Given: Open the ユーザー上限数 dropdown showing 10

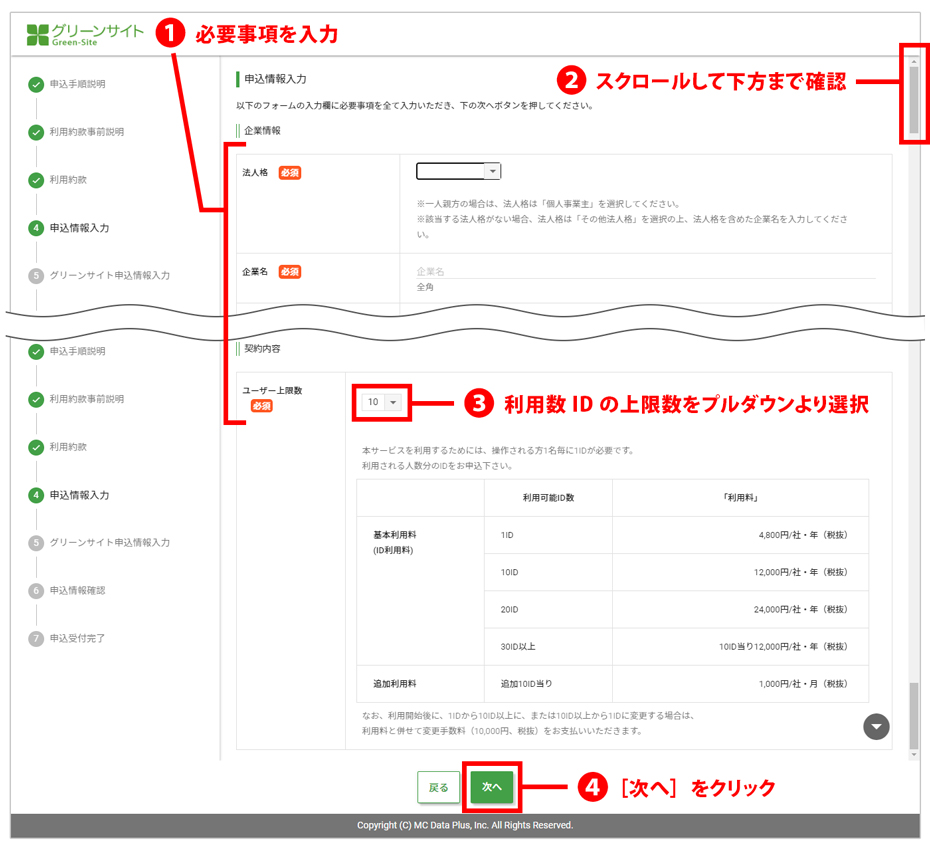Looking at the screenshot, I should (392, 402).
